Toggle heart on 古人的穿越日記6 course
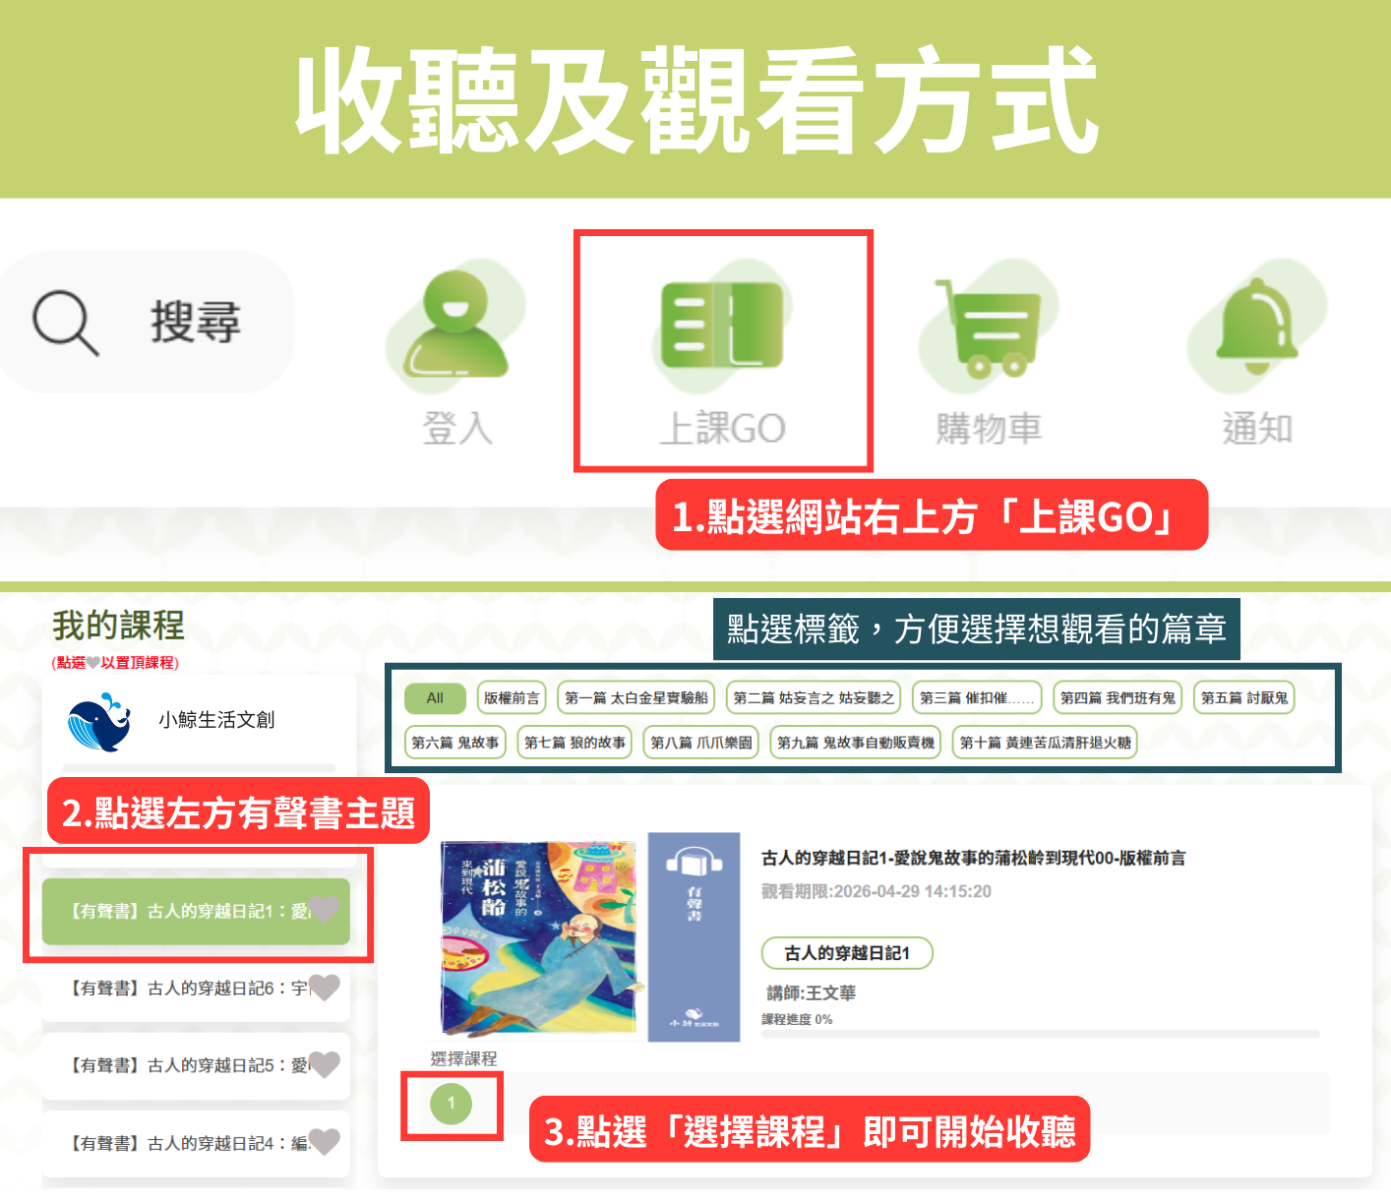 pyautogui.click(x=324, y=987)
